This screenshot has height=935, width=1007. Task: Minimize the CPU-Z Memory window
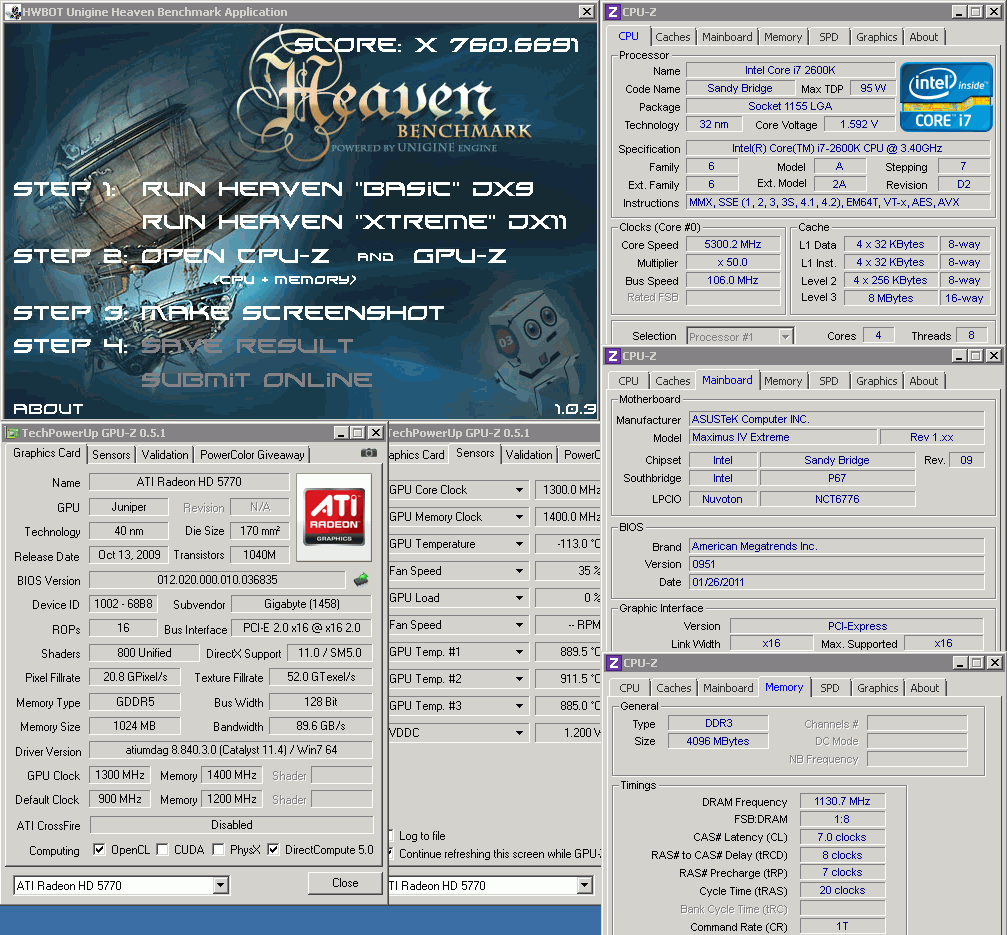pyautogui.click(x=960, y=663)
